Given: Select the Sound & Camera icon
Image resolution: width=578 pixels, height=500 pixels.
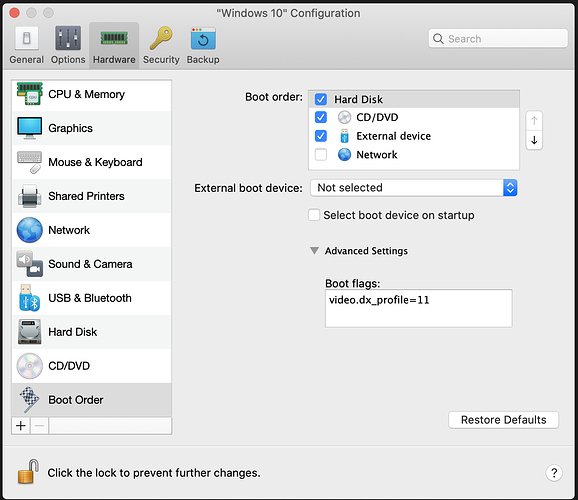Looking at the screenshot, I should click(x=29, y=264).
